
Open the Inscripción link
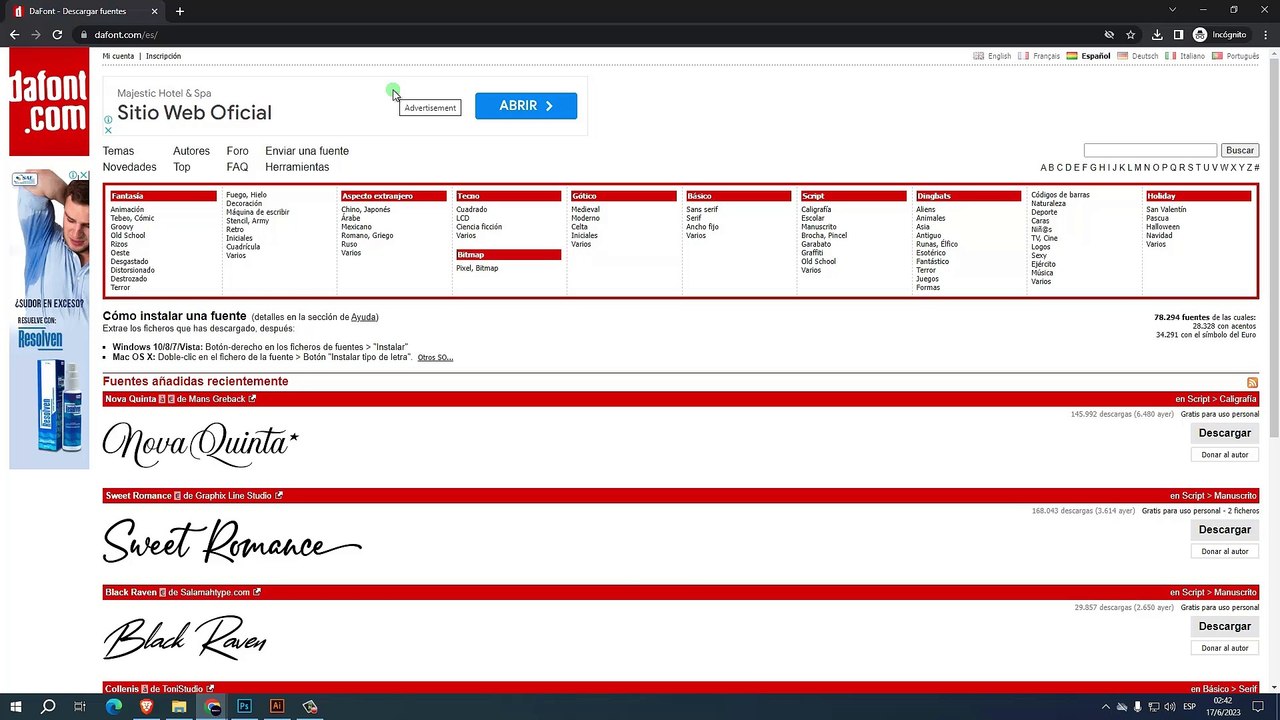[163, 56]
